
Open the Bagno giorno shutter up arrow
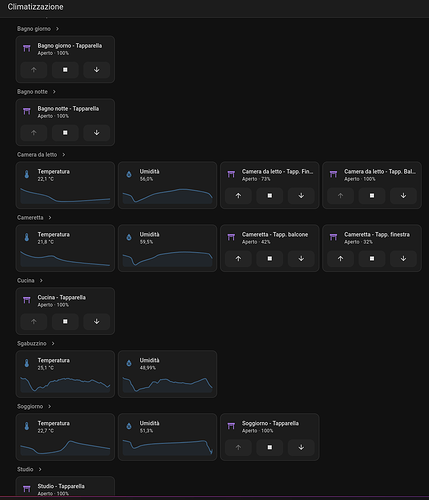(34, 70)
